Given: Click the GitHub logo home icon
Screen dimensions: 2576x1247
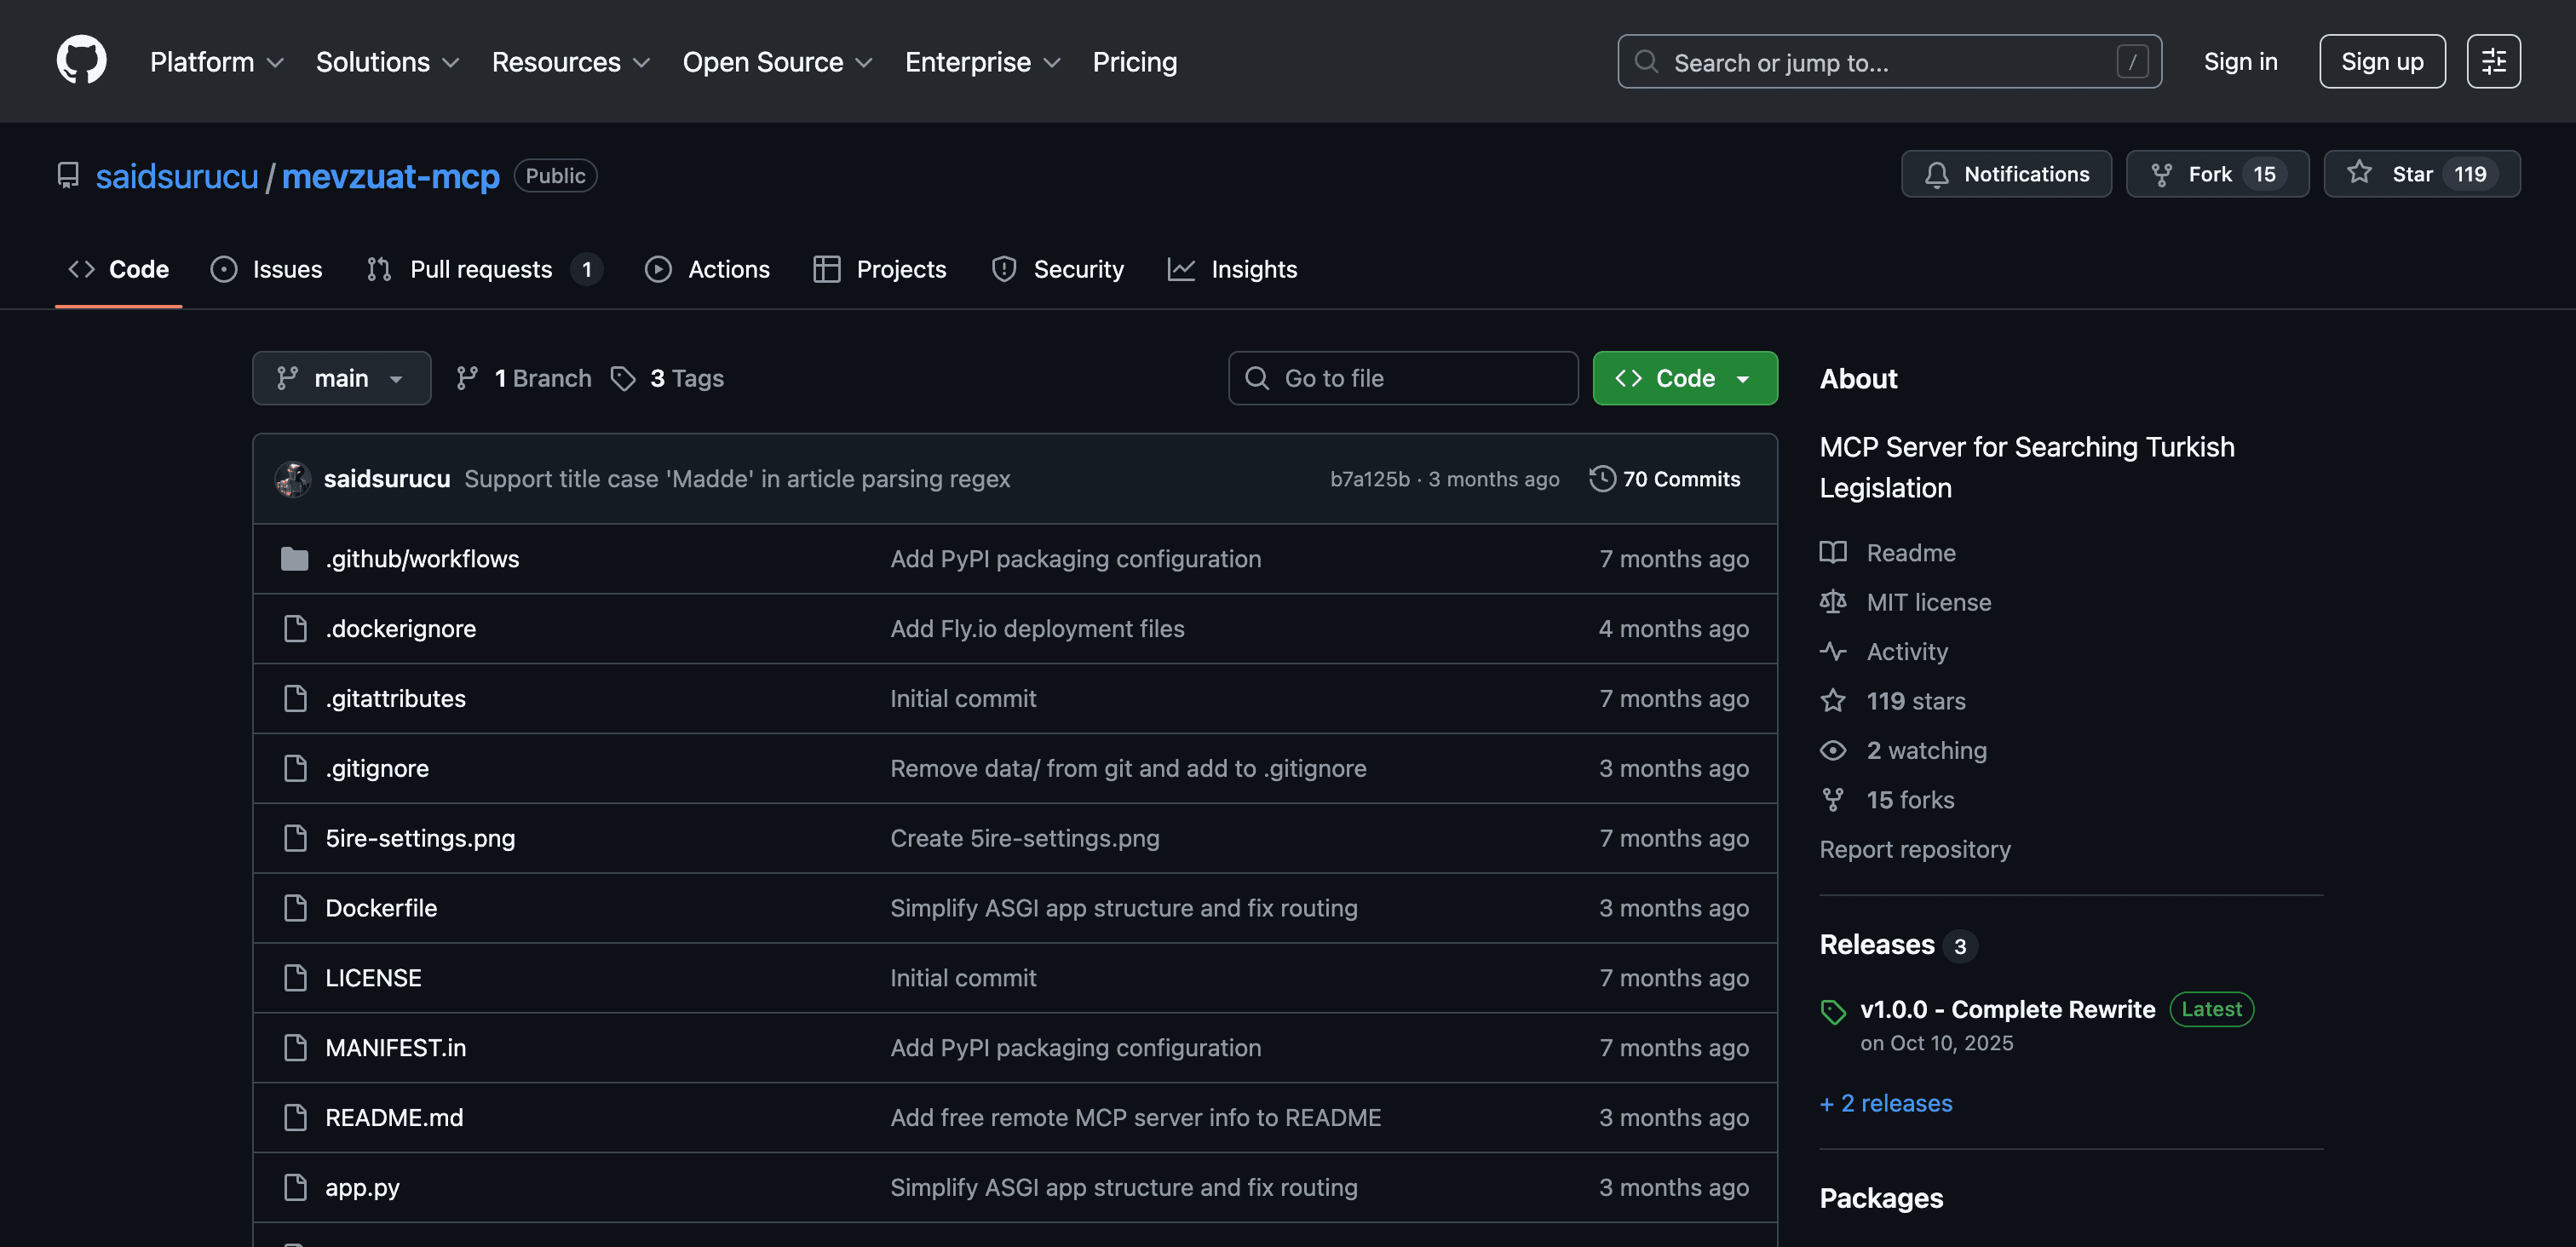Looking at the screenshot, I should [x=81, y=61].
